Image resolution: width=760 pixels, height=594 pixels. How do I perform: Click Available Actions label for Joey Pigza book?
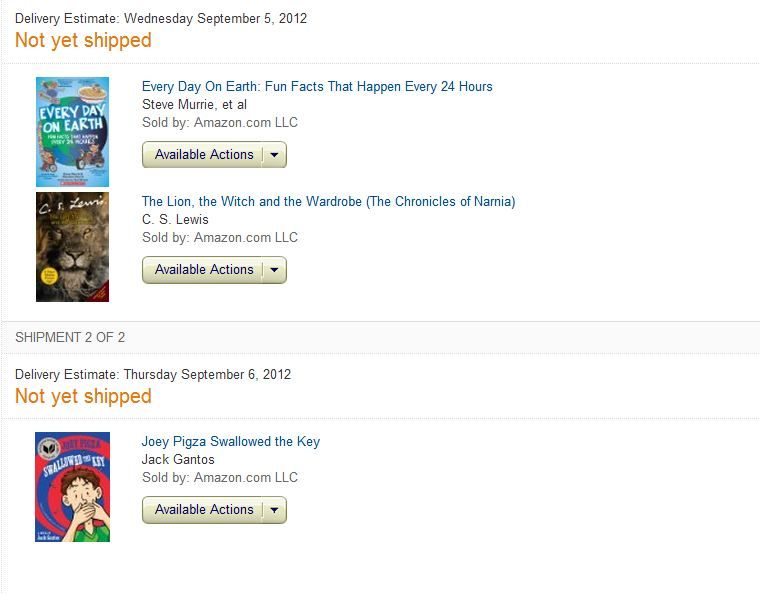(x=203, y=510)
